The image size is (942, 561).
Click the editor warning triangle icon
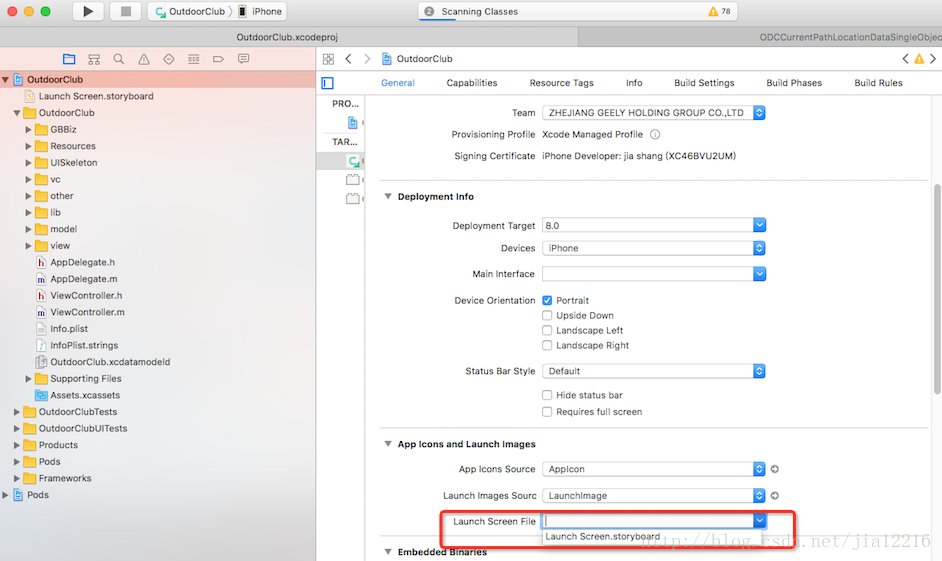click(x=919, y=59)
